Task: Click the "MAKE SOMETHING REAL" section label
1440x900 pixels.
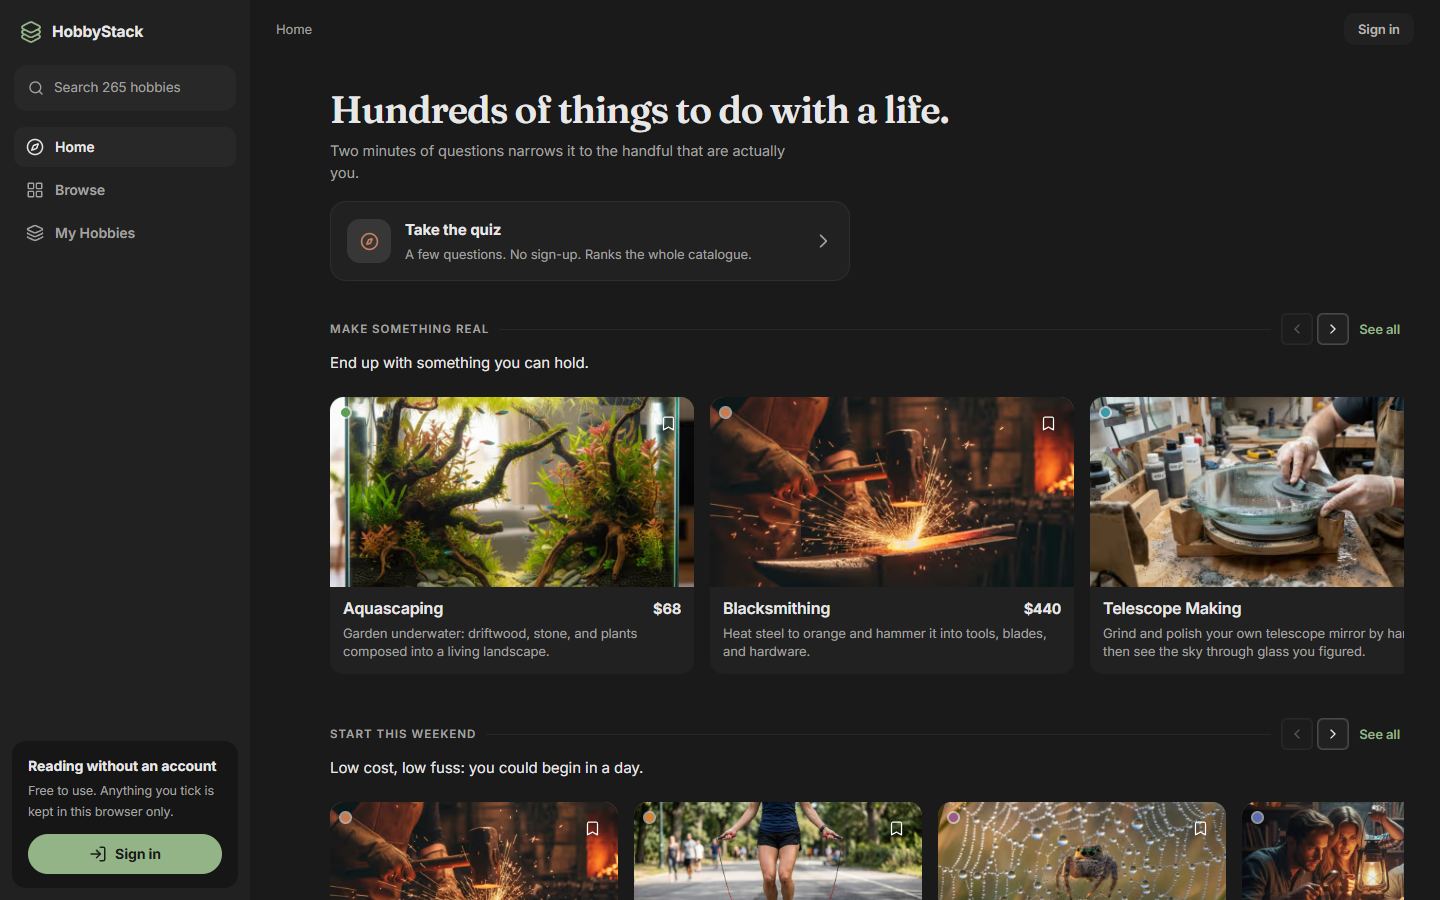Action: point(409,329)
